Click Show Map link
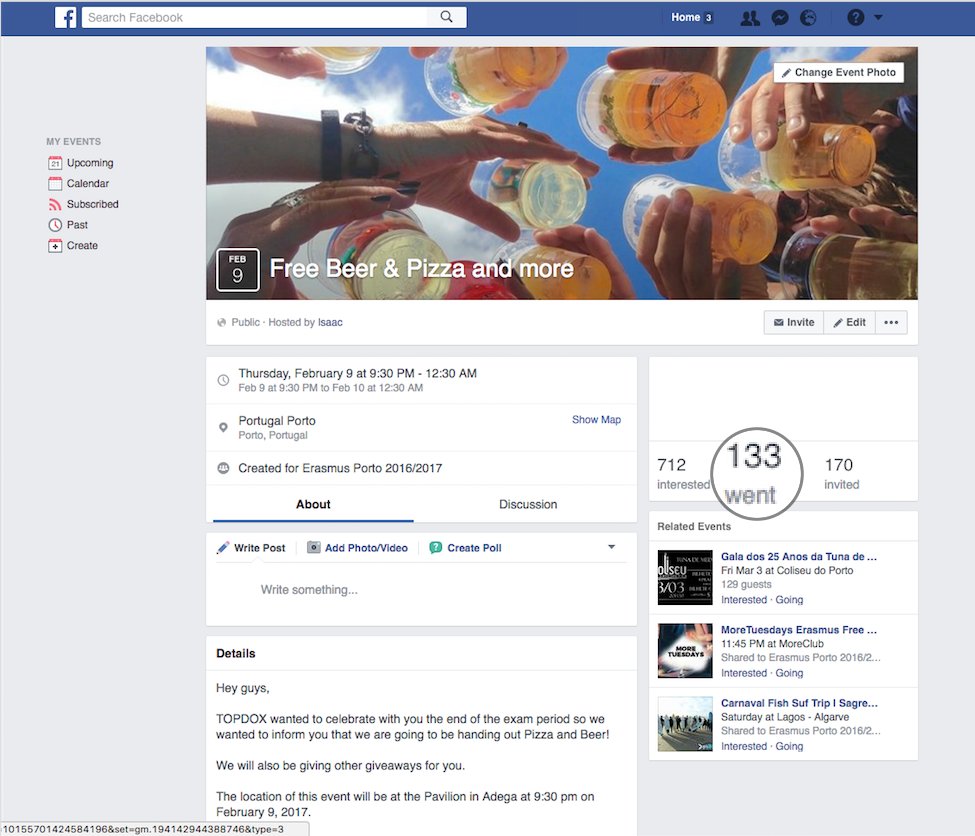 [x=596, y=420]
